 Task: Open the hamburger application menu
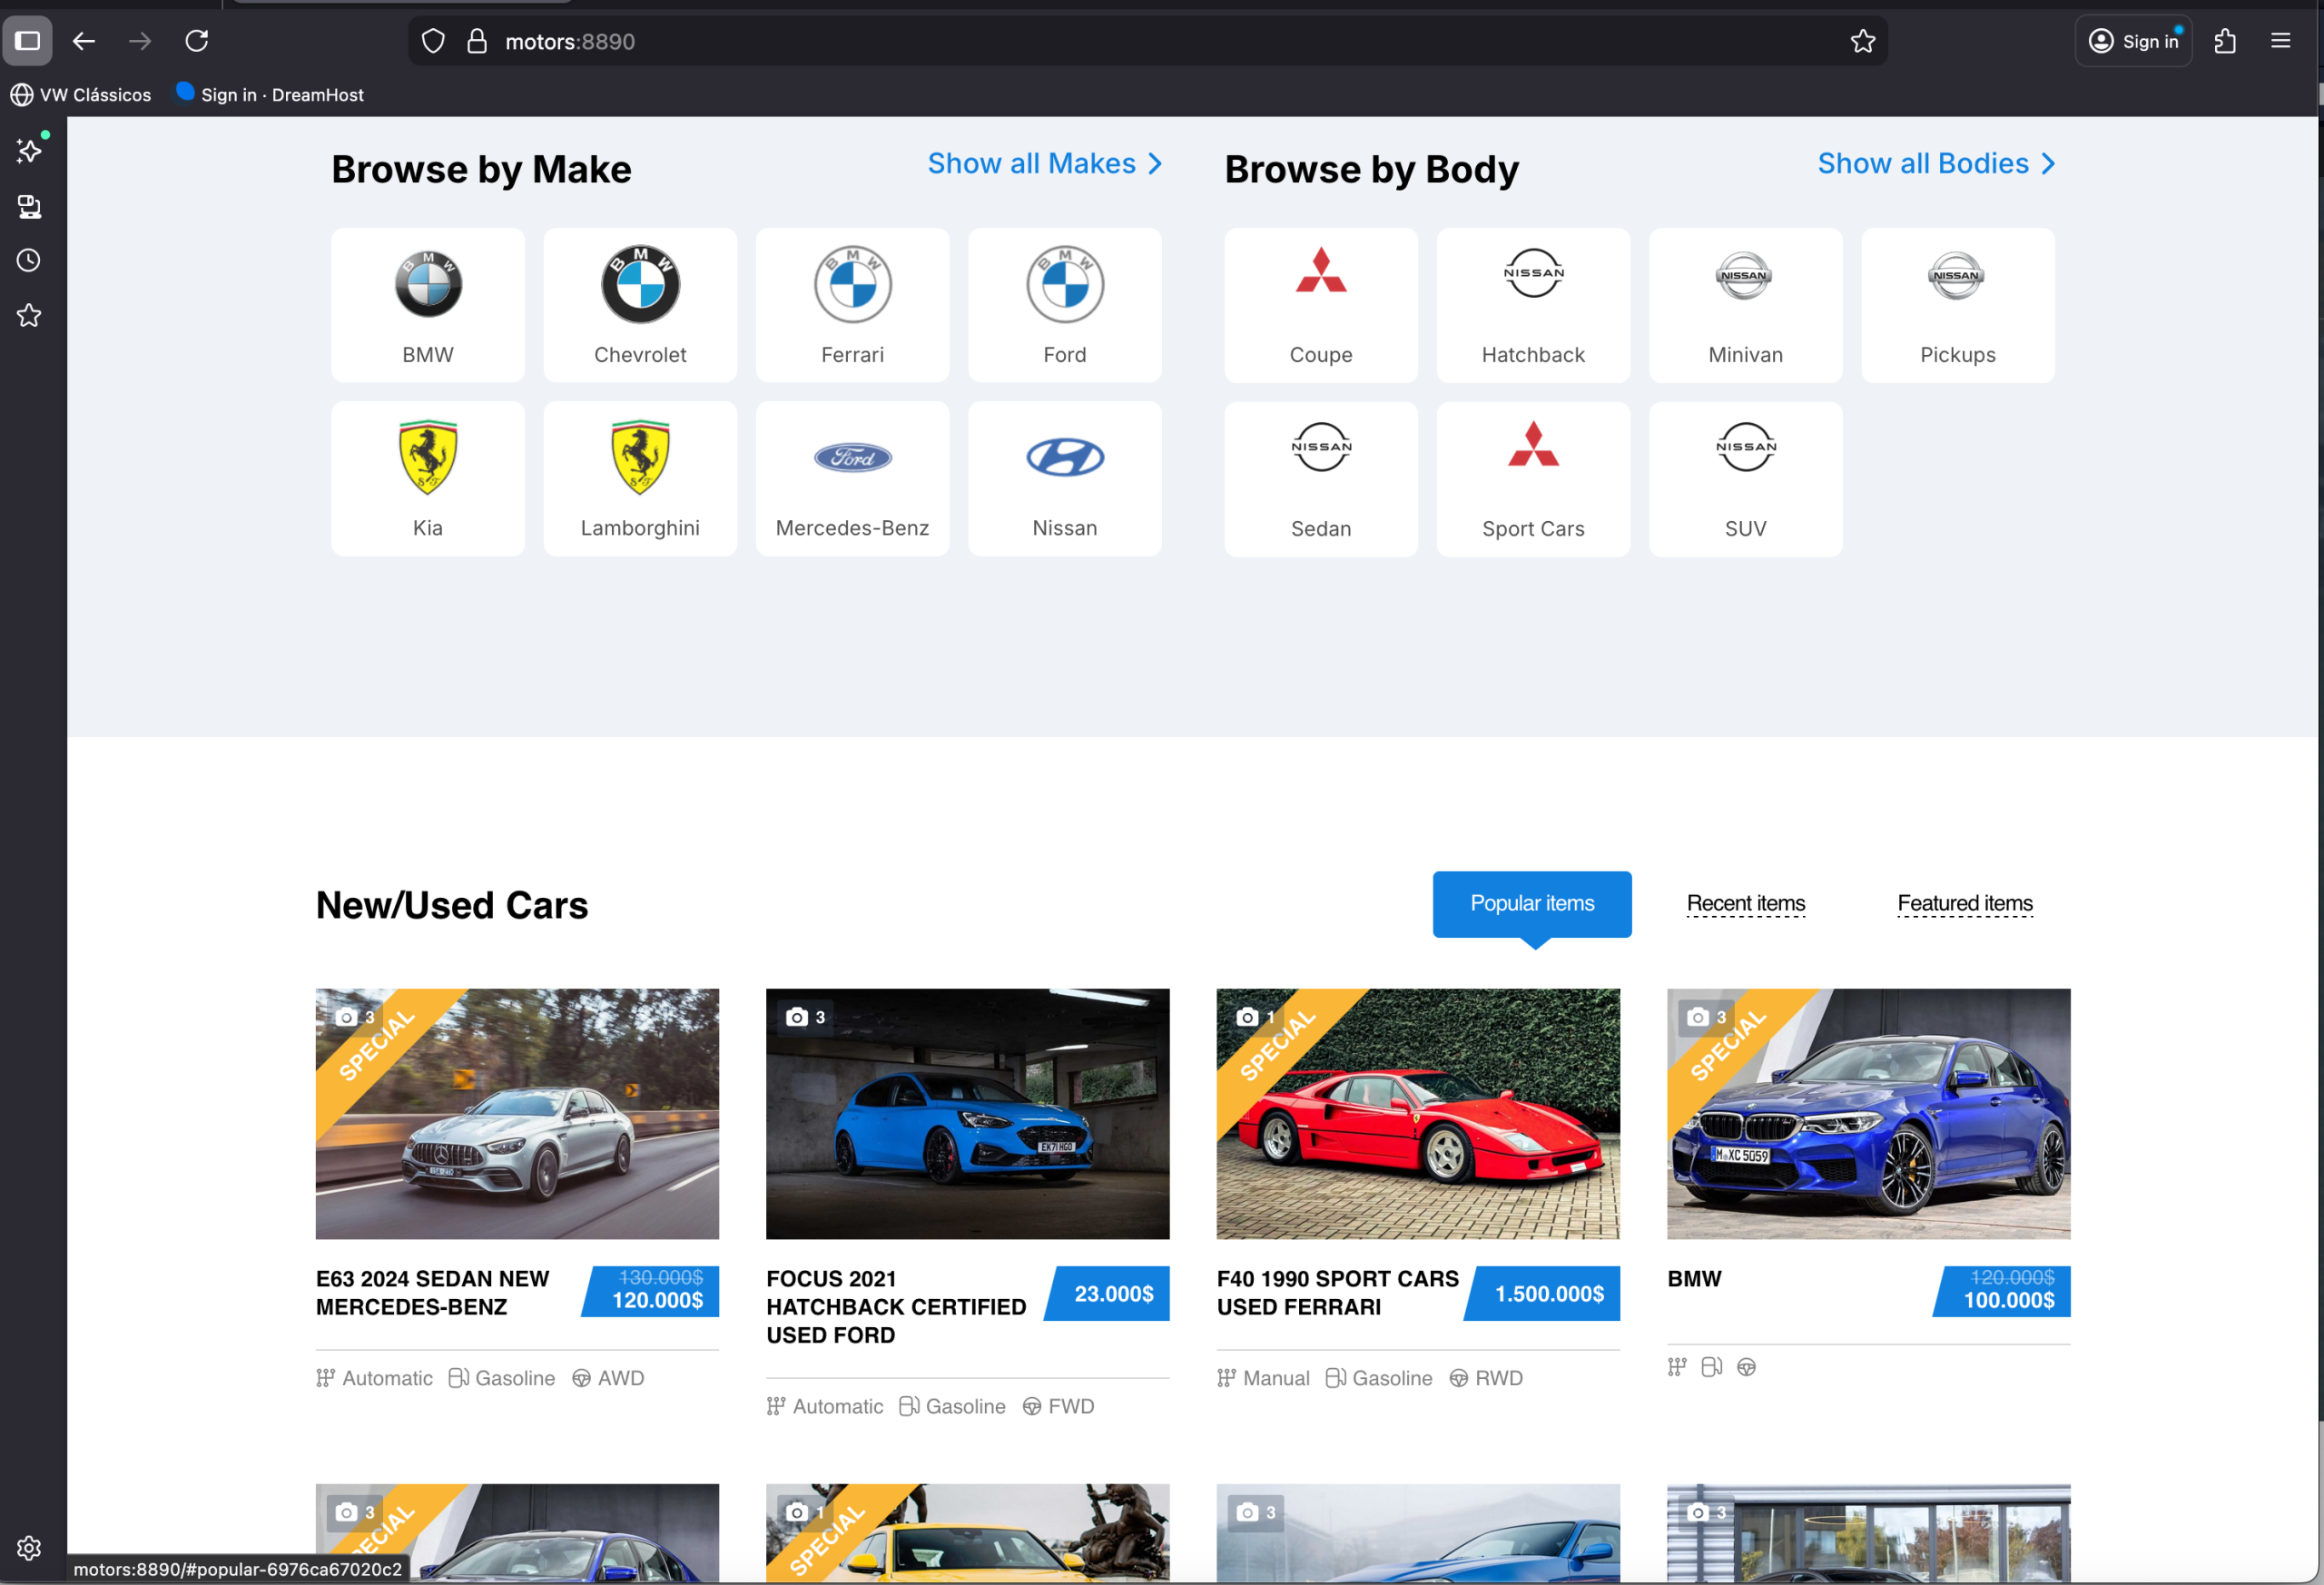click(2280, 41)
